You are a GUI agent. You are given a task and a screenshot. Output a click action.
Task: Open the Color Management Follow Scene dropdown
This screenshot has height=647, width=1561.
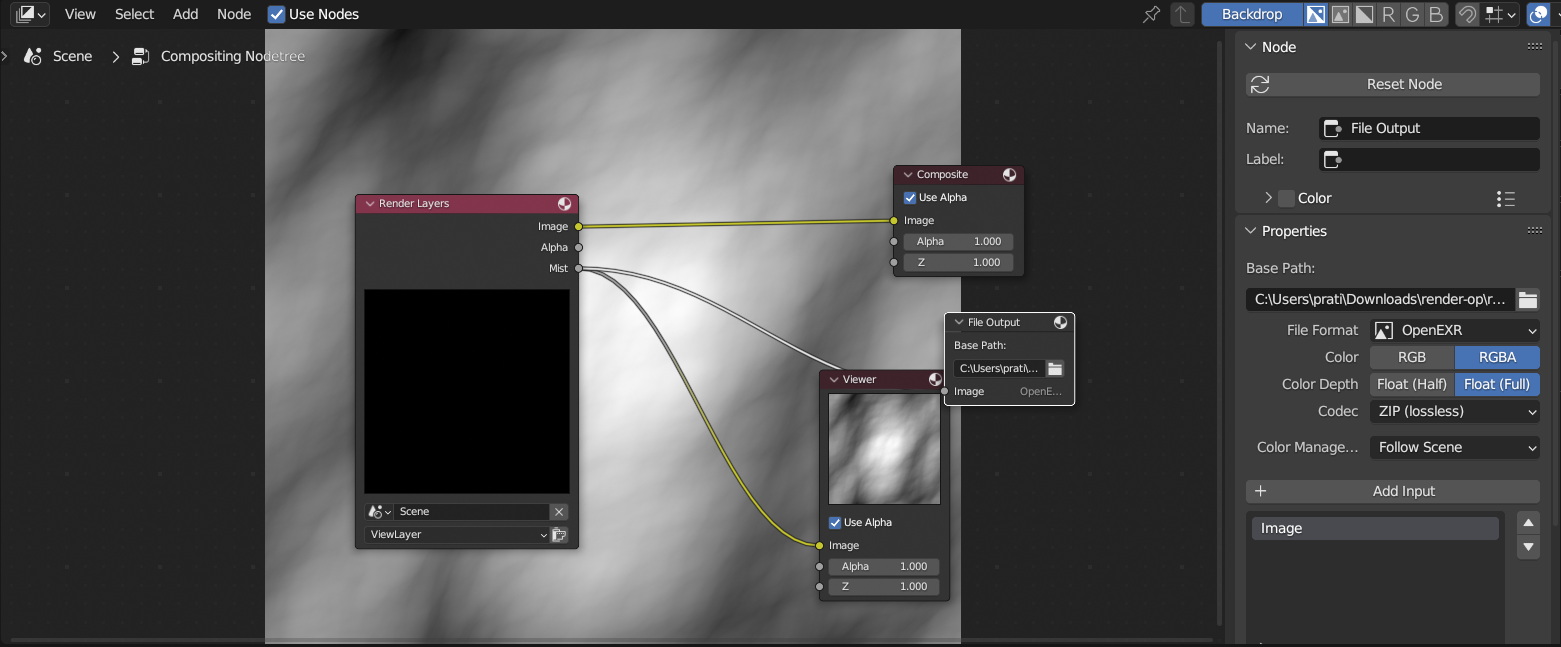point(1454,447)
